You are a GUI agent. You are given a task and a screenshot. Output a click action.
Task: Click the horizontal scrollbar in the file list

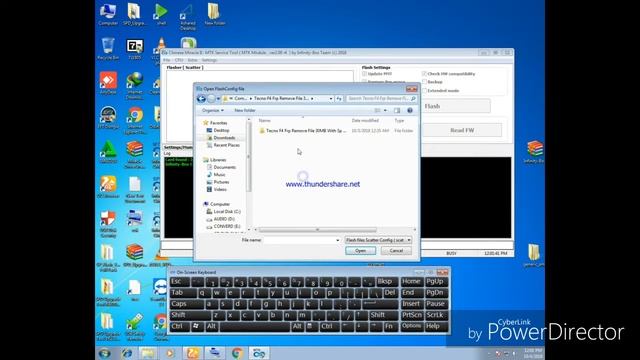[318, 230]
